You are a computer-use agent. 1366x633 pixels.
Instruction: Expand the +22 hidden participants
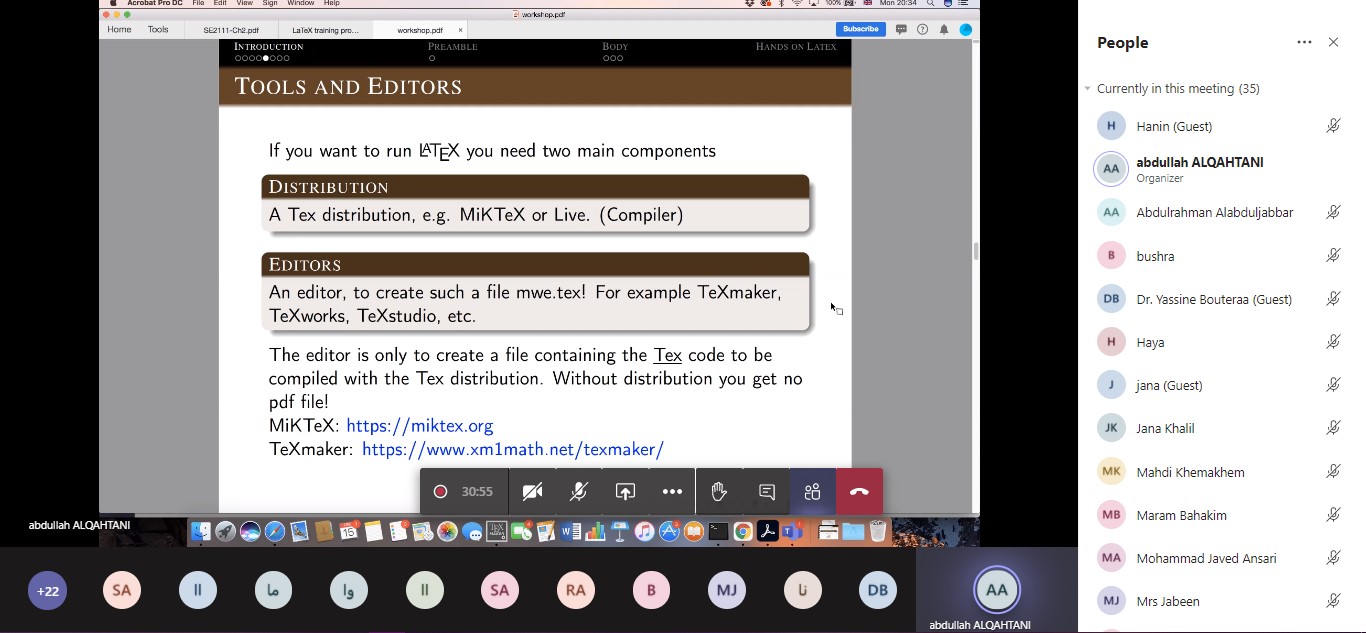click(48, 591)
